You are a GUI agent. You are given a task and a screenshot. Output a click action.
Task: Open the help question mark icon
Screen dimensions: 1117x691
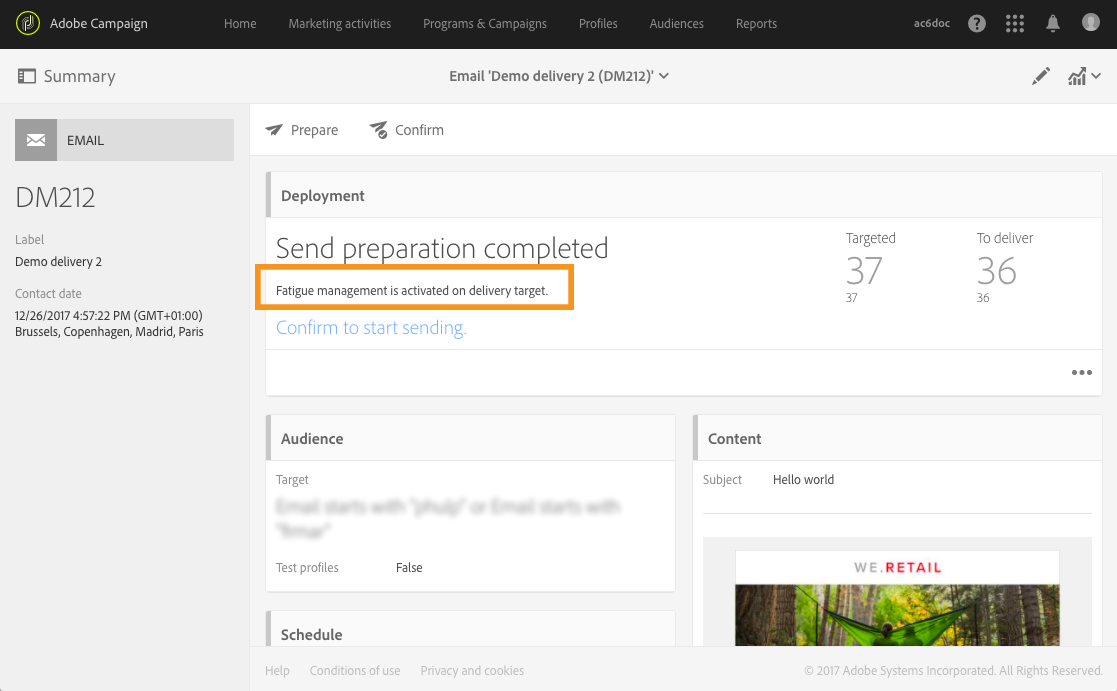click(977, 24)
